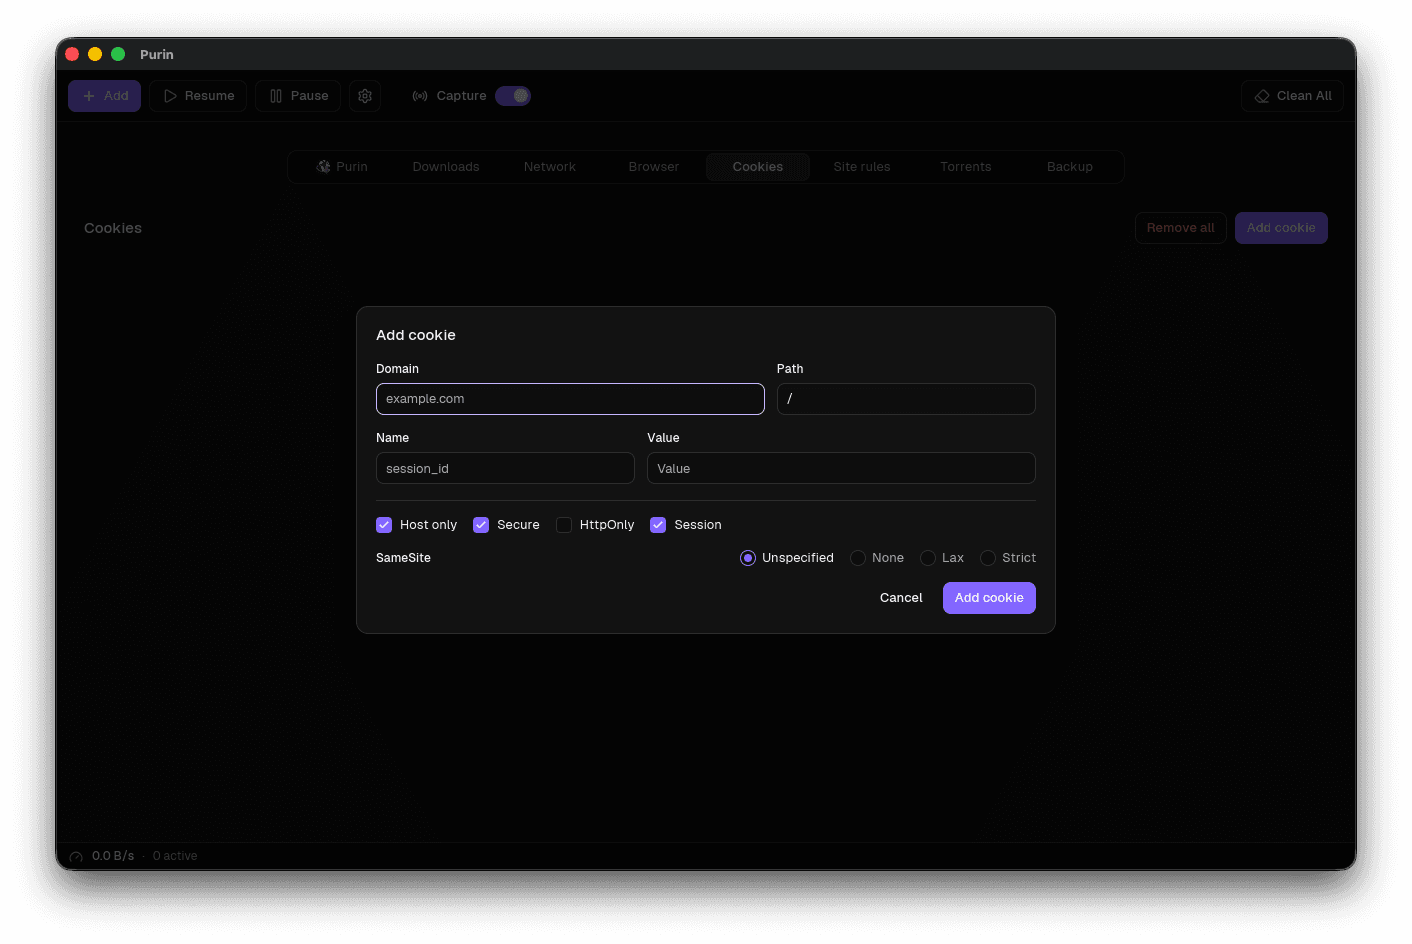Click the Add plus button

(105, 96)
